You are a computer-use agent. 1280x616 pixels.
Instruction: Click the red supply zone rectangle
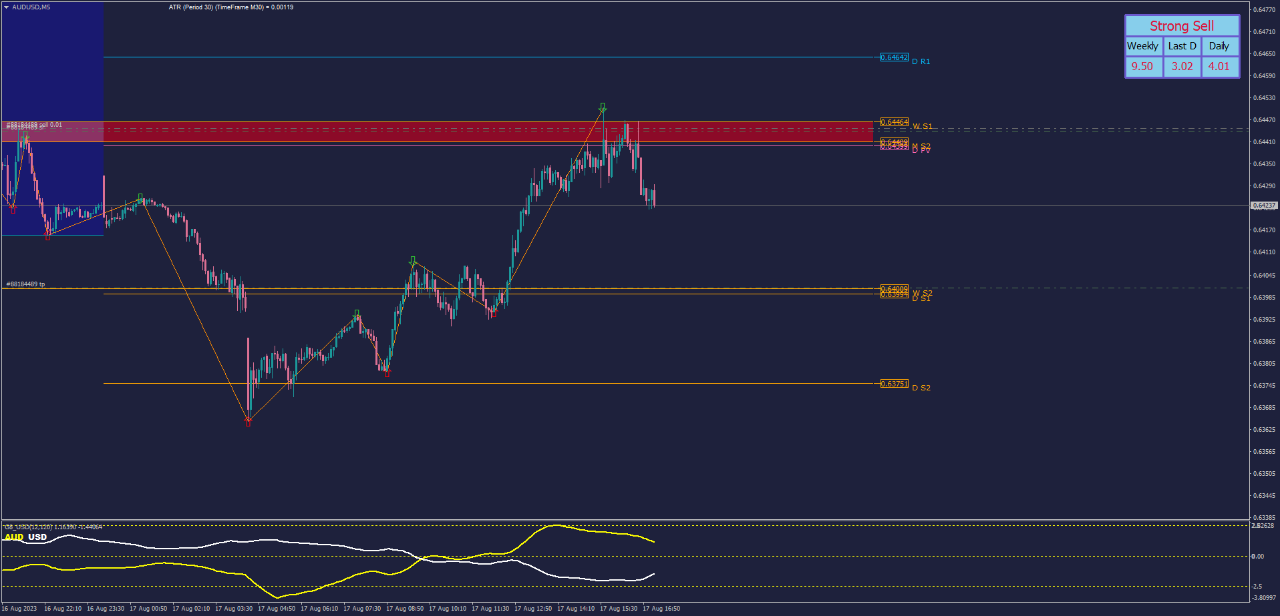coord(436,131)
